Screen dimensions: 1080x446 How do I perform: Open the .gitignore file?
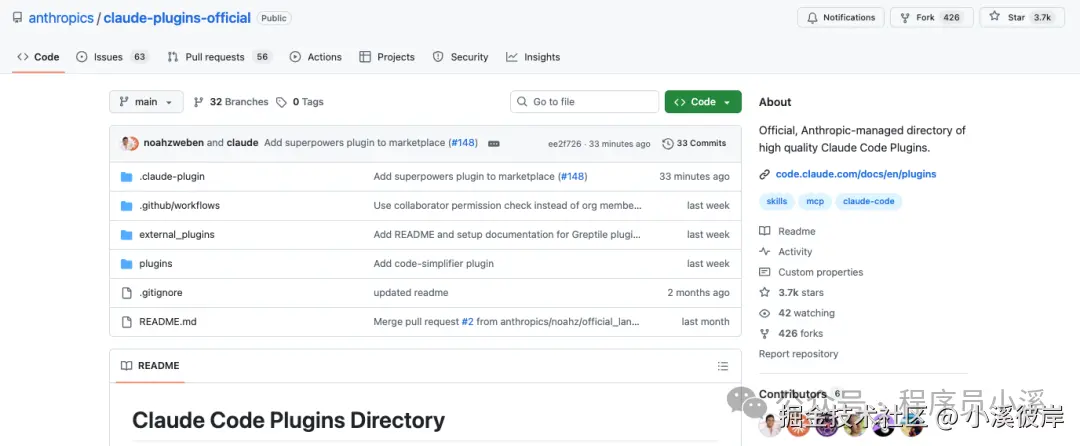coord(160,293)
